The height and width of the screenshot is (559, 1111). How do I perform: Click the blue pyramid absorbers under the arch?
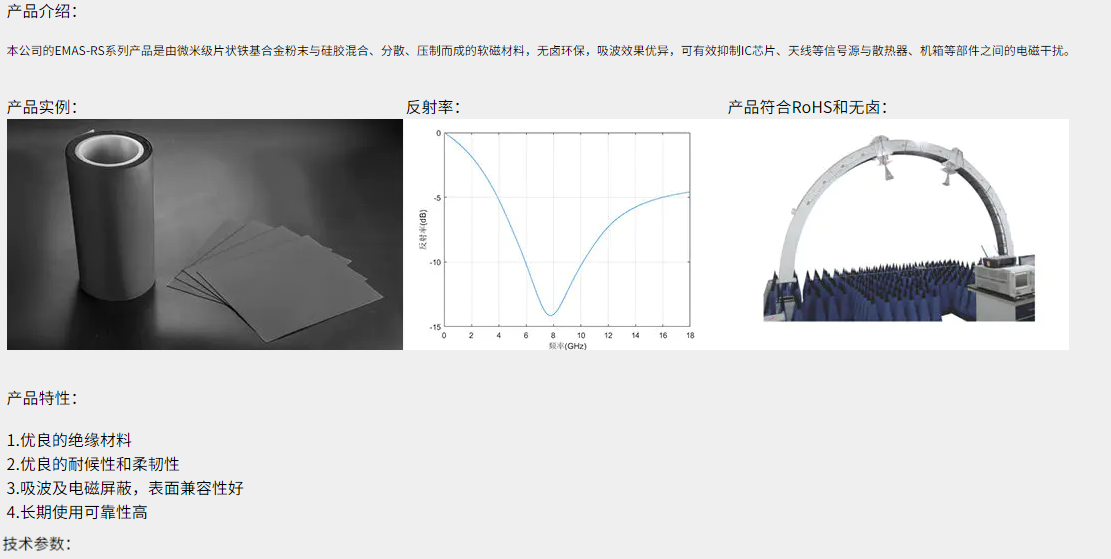[870, 290]
